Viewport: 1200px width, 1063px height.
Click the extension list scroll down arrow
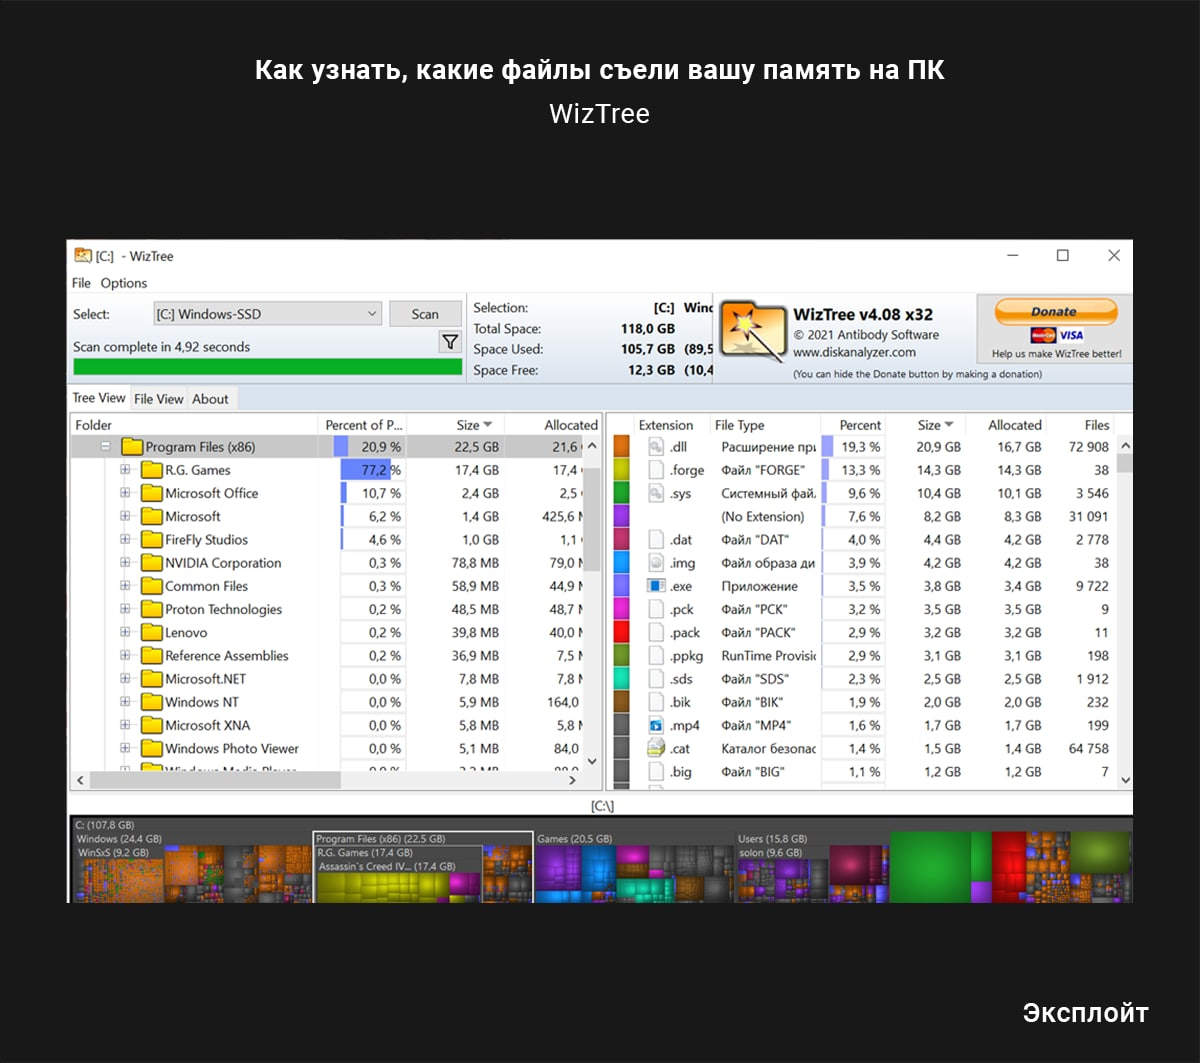(x=1125, y=779)
